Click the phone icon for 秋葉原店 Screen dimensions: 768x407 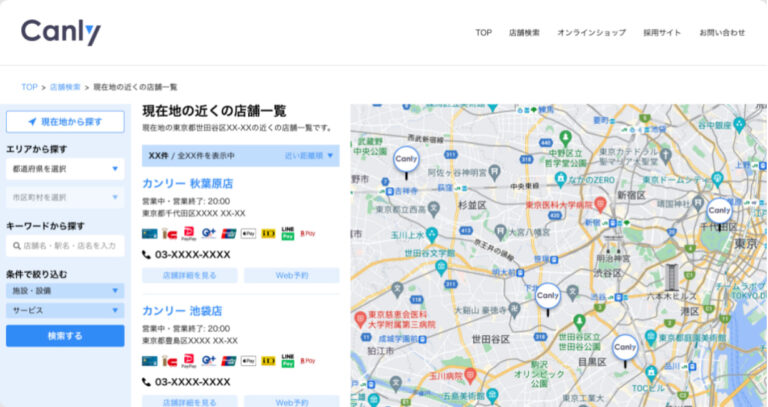coord(147,255)
